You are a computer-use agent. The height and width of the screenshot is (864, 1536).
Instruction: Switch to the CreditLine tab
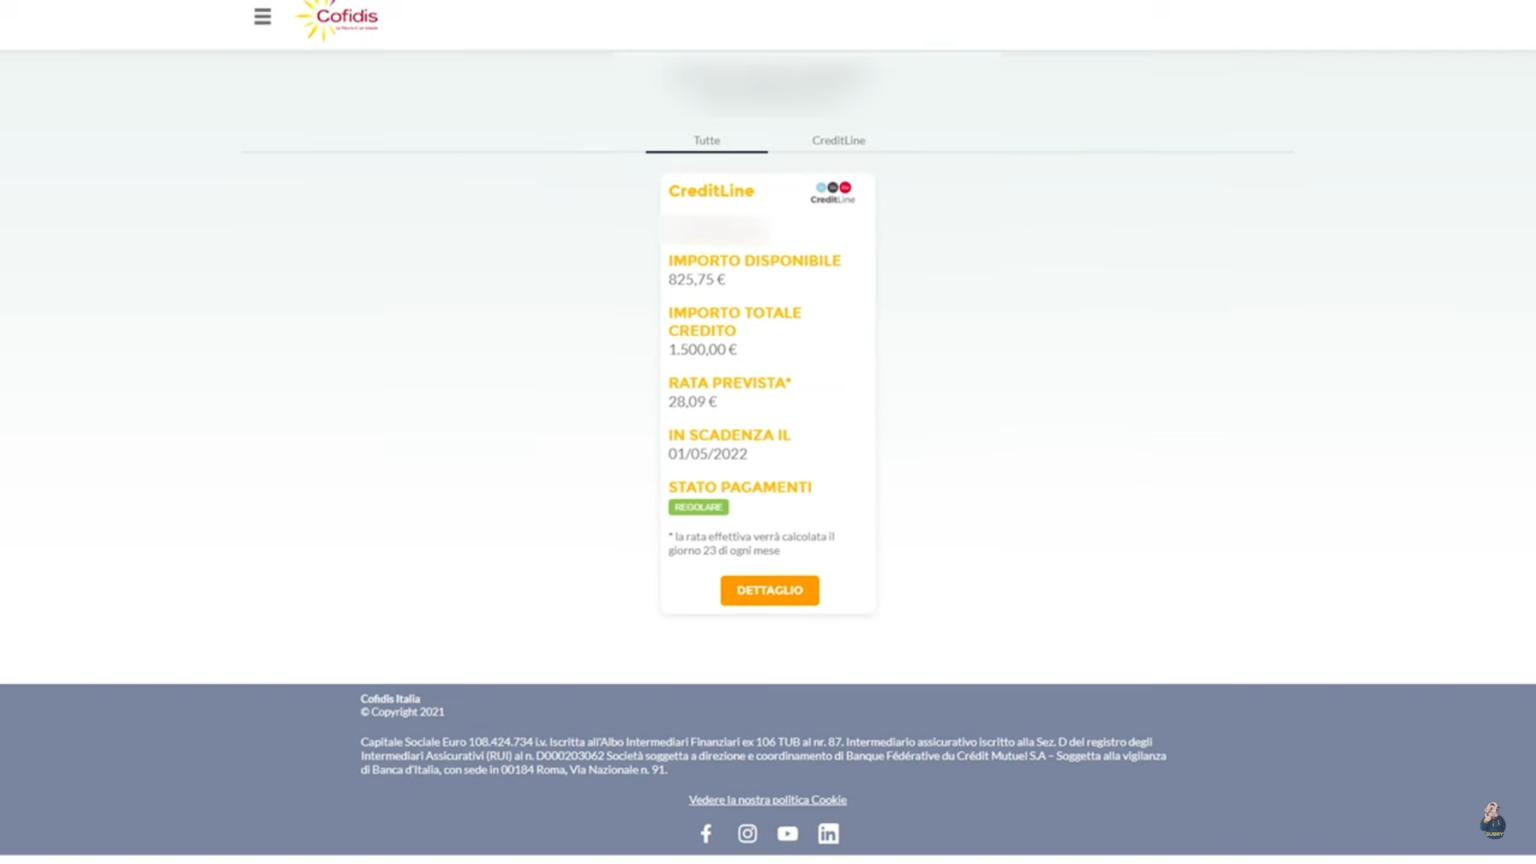coord(838,140)
